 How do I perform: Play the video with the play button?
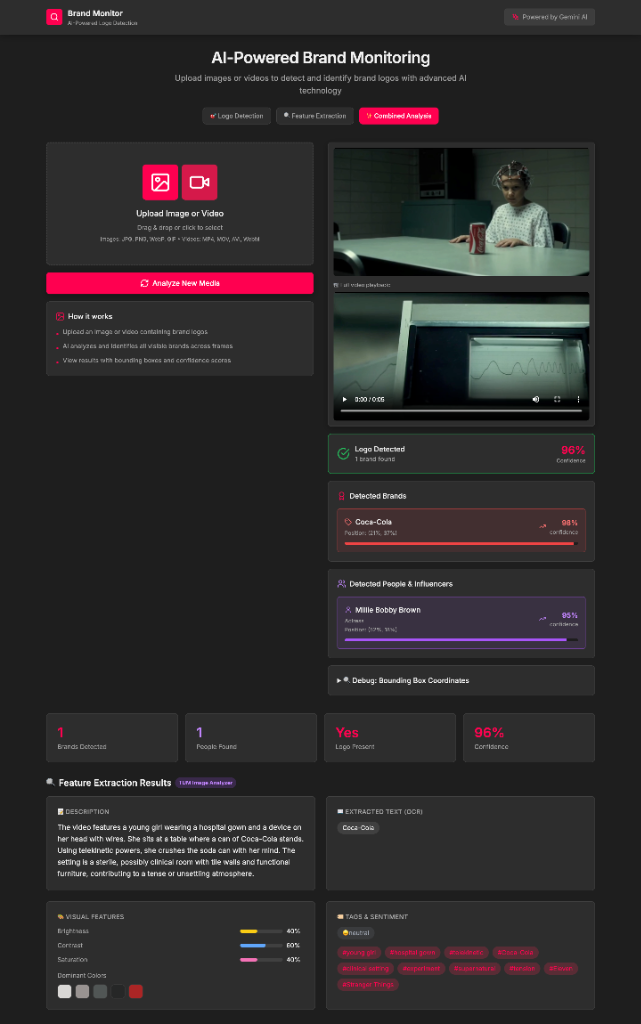point(345,399)
